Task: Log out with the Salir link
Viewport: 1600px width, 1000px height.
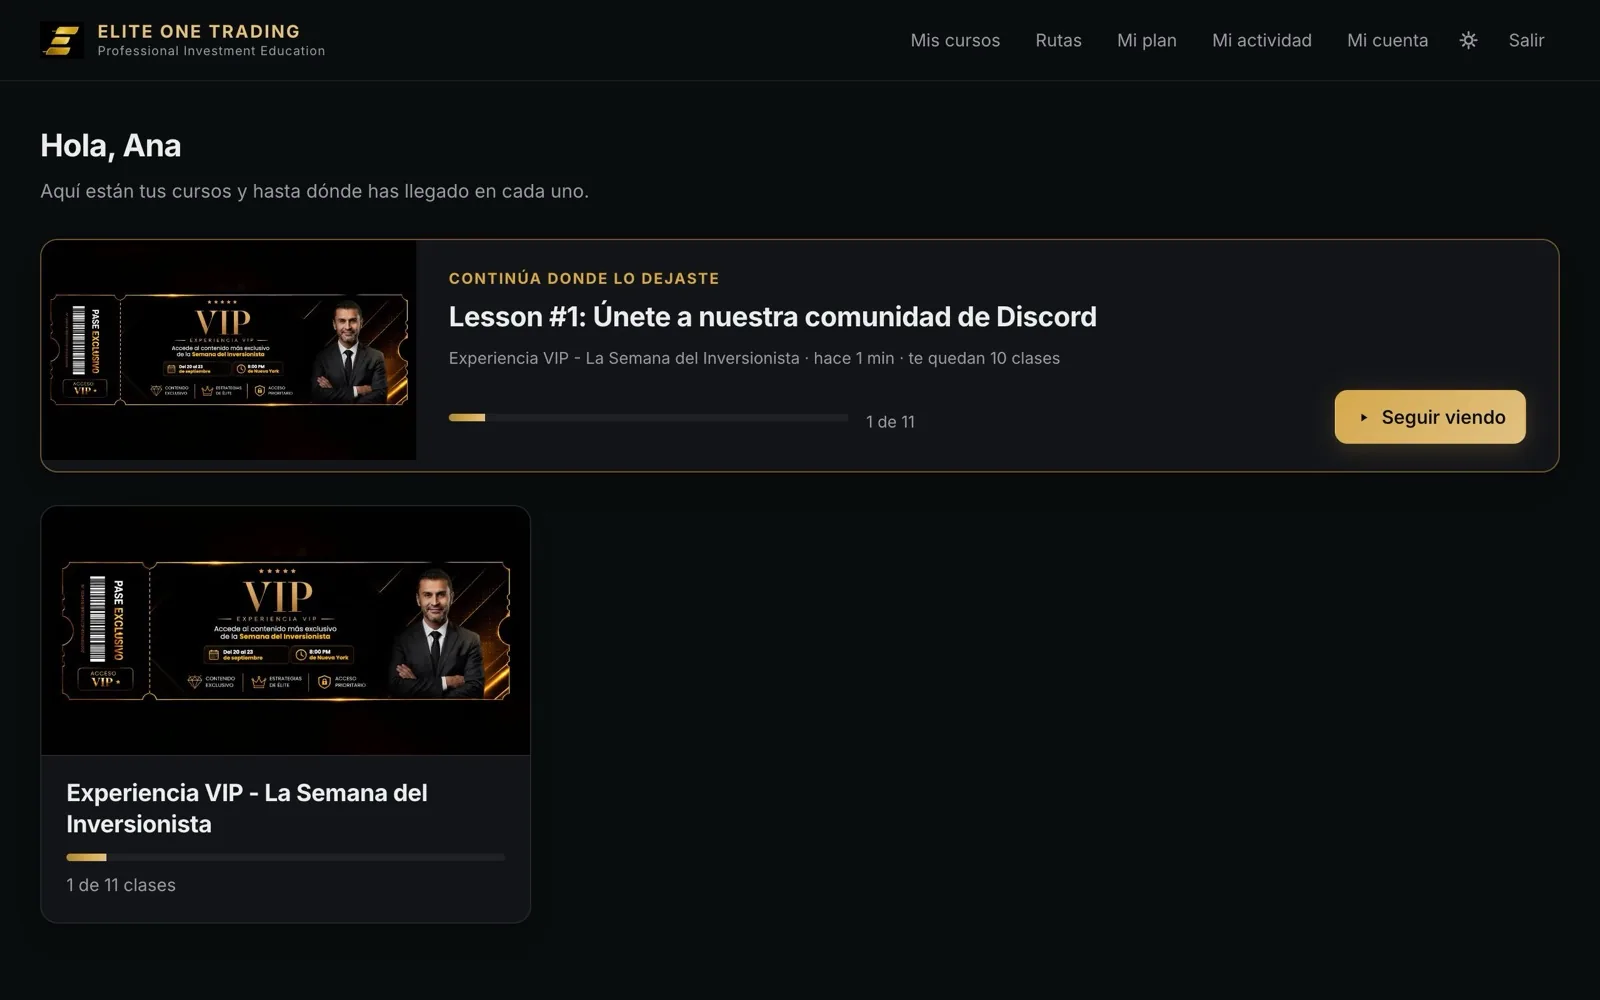Action: coord(1526,40)
